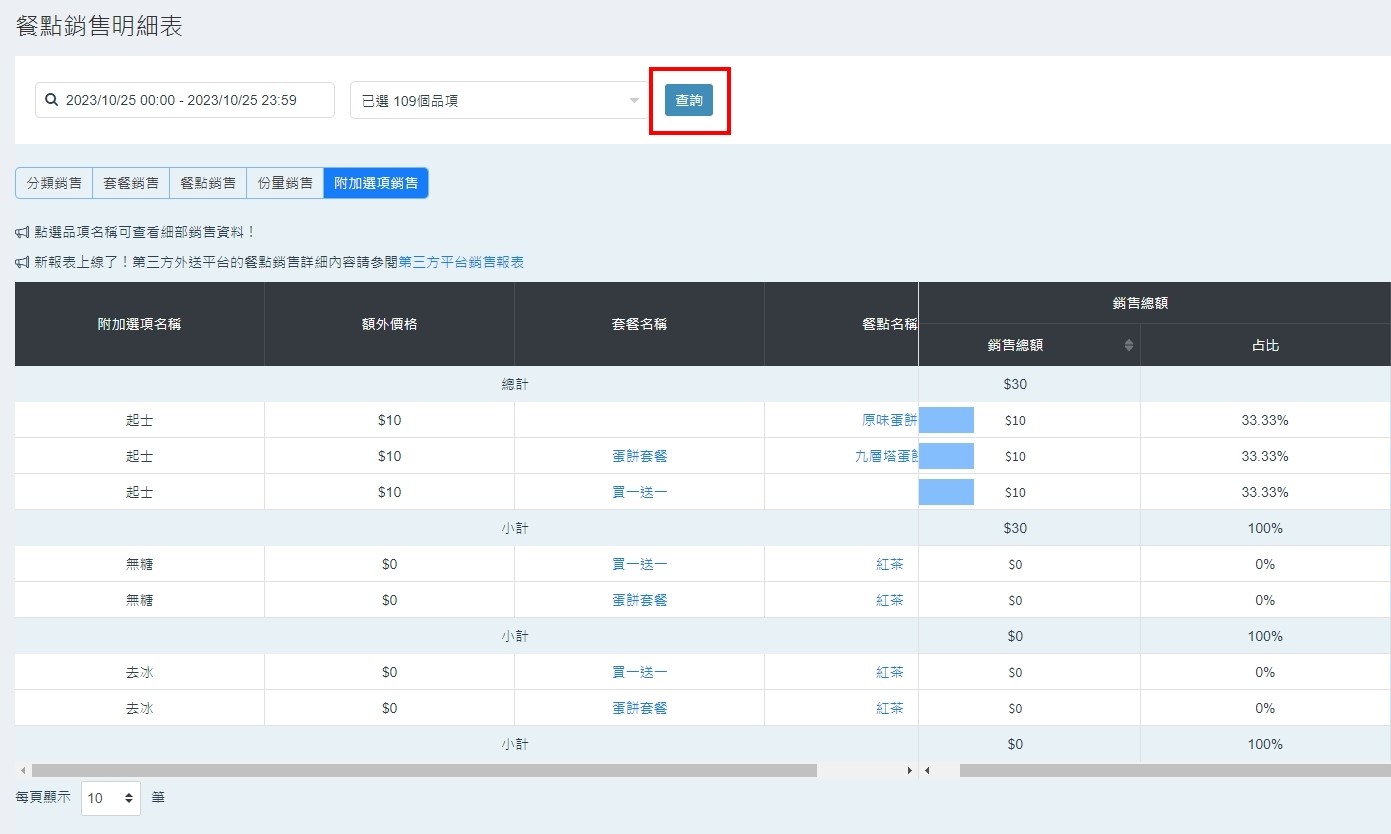Select the 份量銷售 tab
Screen dimensions: 1391x834
pyautogui.click(x=285, y=183)
